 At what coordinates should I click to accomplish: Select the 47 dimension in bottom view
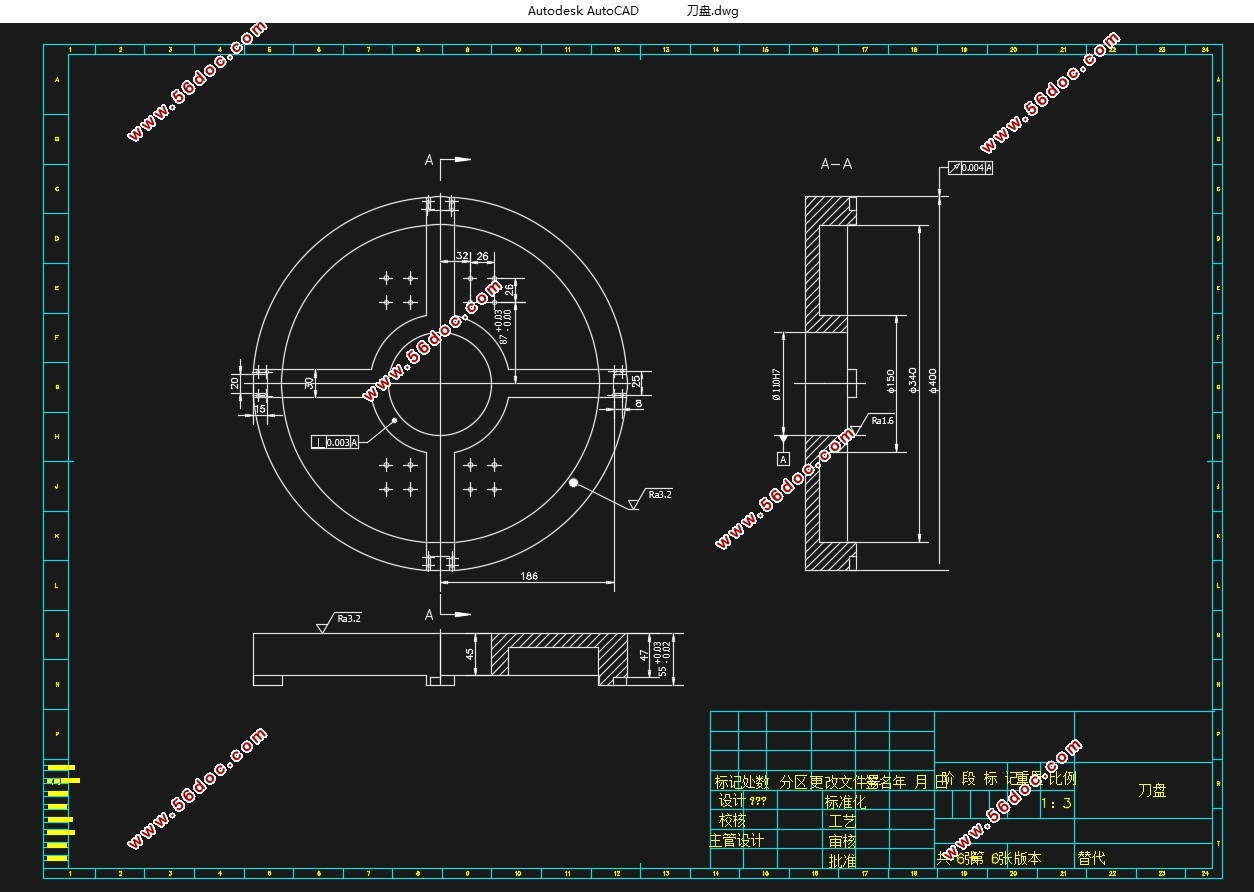pos(644,655)
